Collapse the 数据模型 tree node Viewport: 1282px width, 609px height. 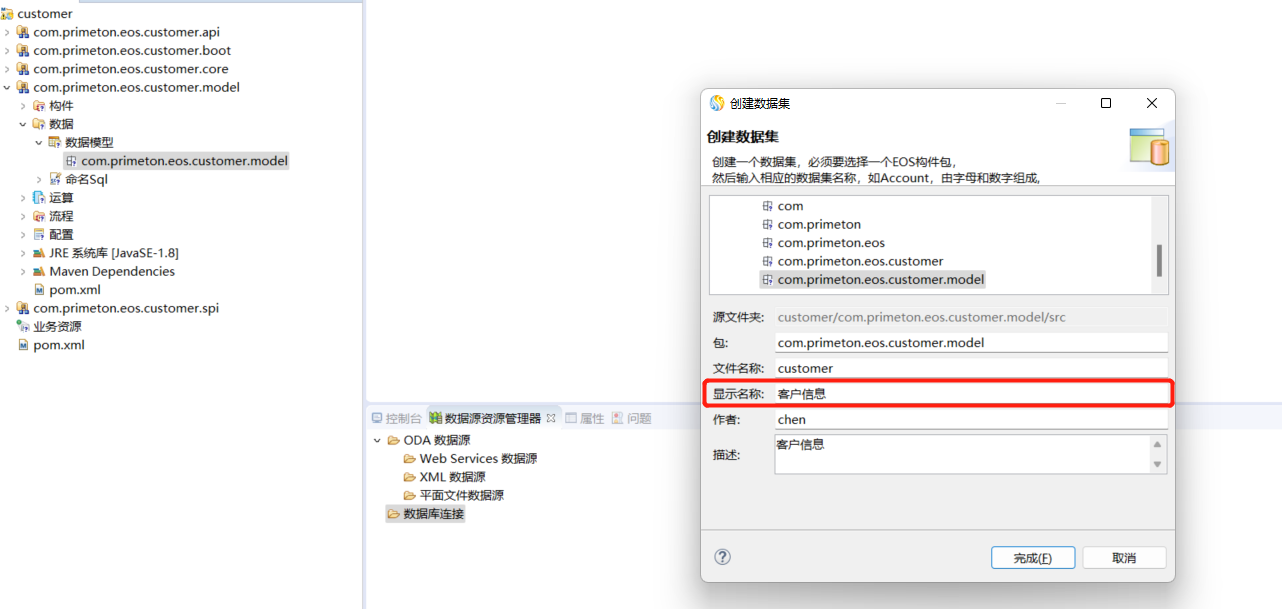pos(39,143)
